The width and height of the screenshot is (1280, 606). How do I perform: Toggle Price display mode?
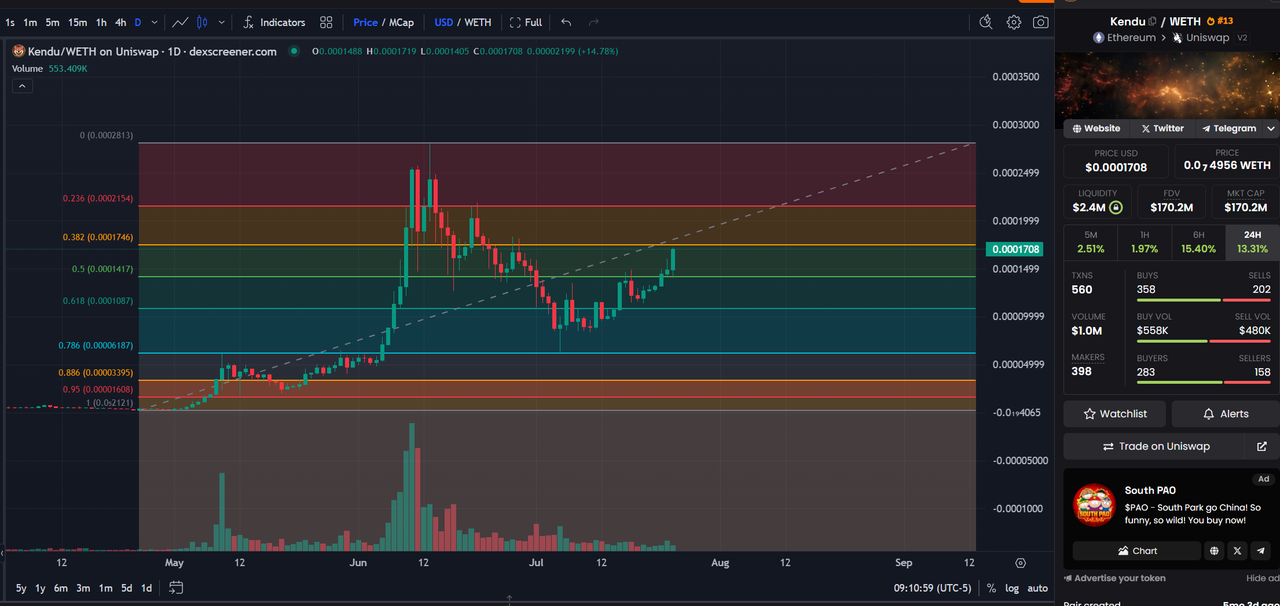click(x=365, y=22)
